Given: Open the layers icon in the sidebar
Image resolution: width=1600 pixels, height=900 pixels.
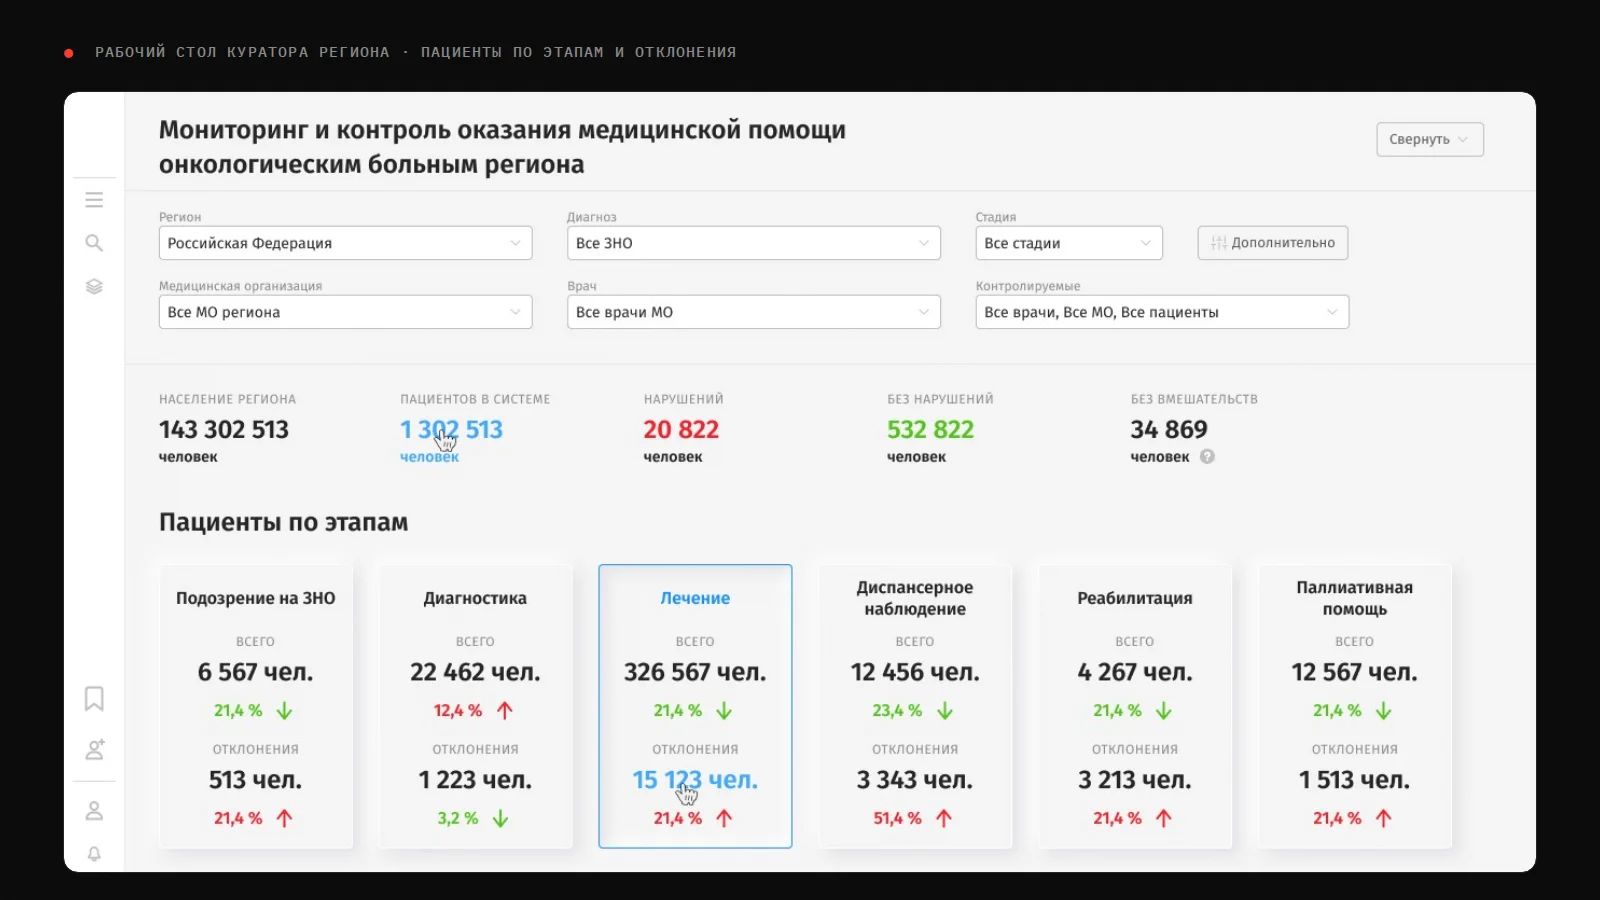Looking at the screenshot, I should 94,287.
